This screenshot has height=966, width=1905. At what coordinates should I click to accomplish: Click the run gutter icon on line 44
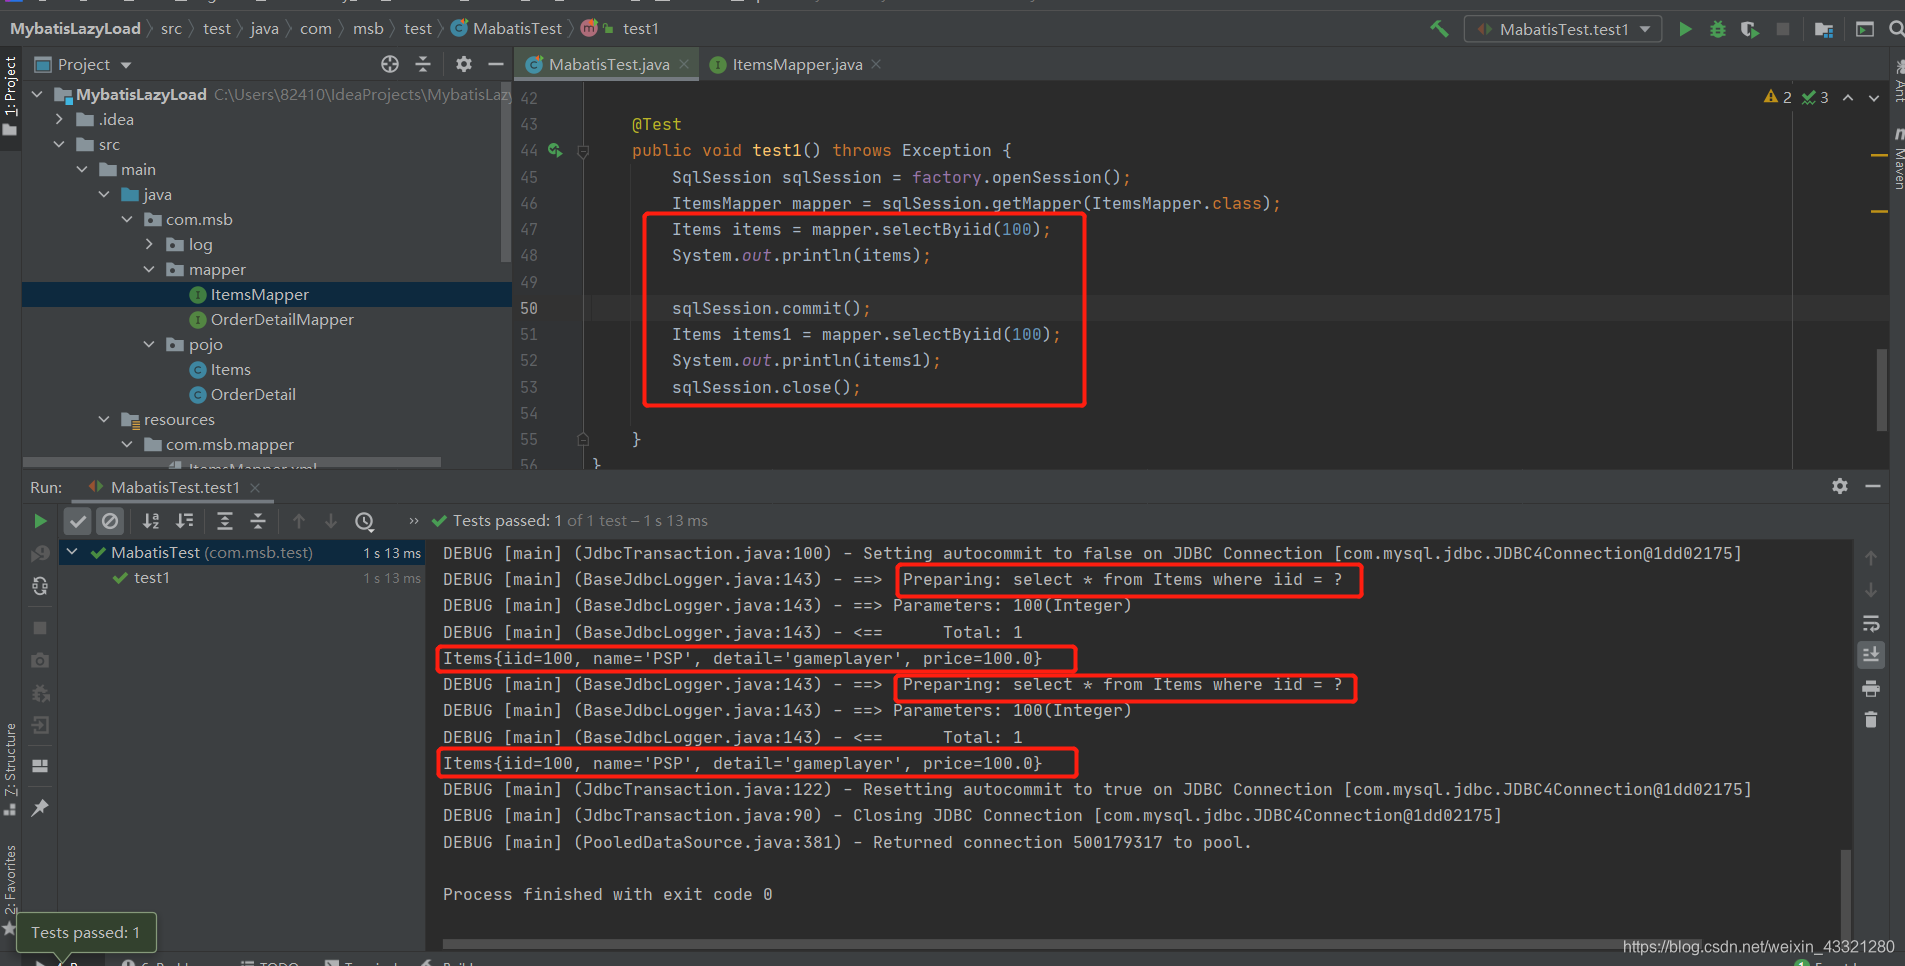[555, 150]
